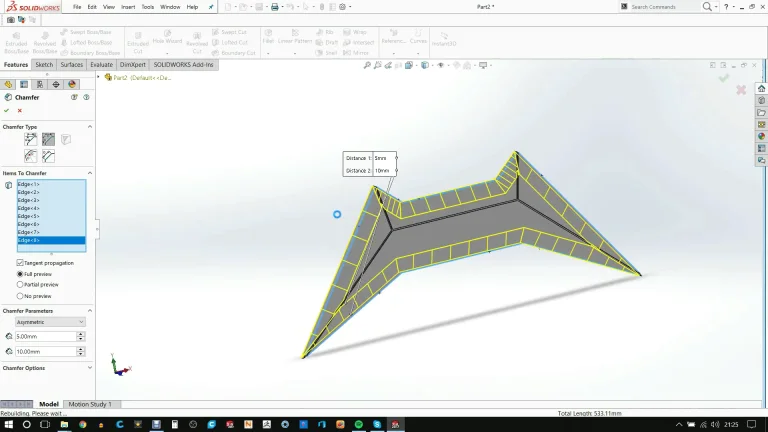The width and height of the screenshot is (768, 432).
Task: Select the second chamfer type icon
Action: click(x=48, y=140)
